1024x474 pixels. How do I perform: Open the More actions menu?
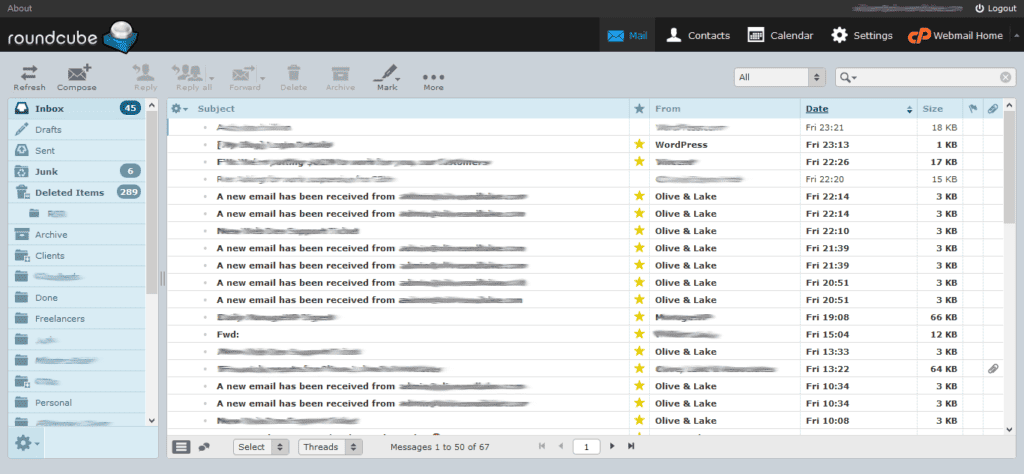(x=433, y=78)
